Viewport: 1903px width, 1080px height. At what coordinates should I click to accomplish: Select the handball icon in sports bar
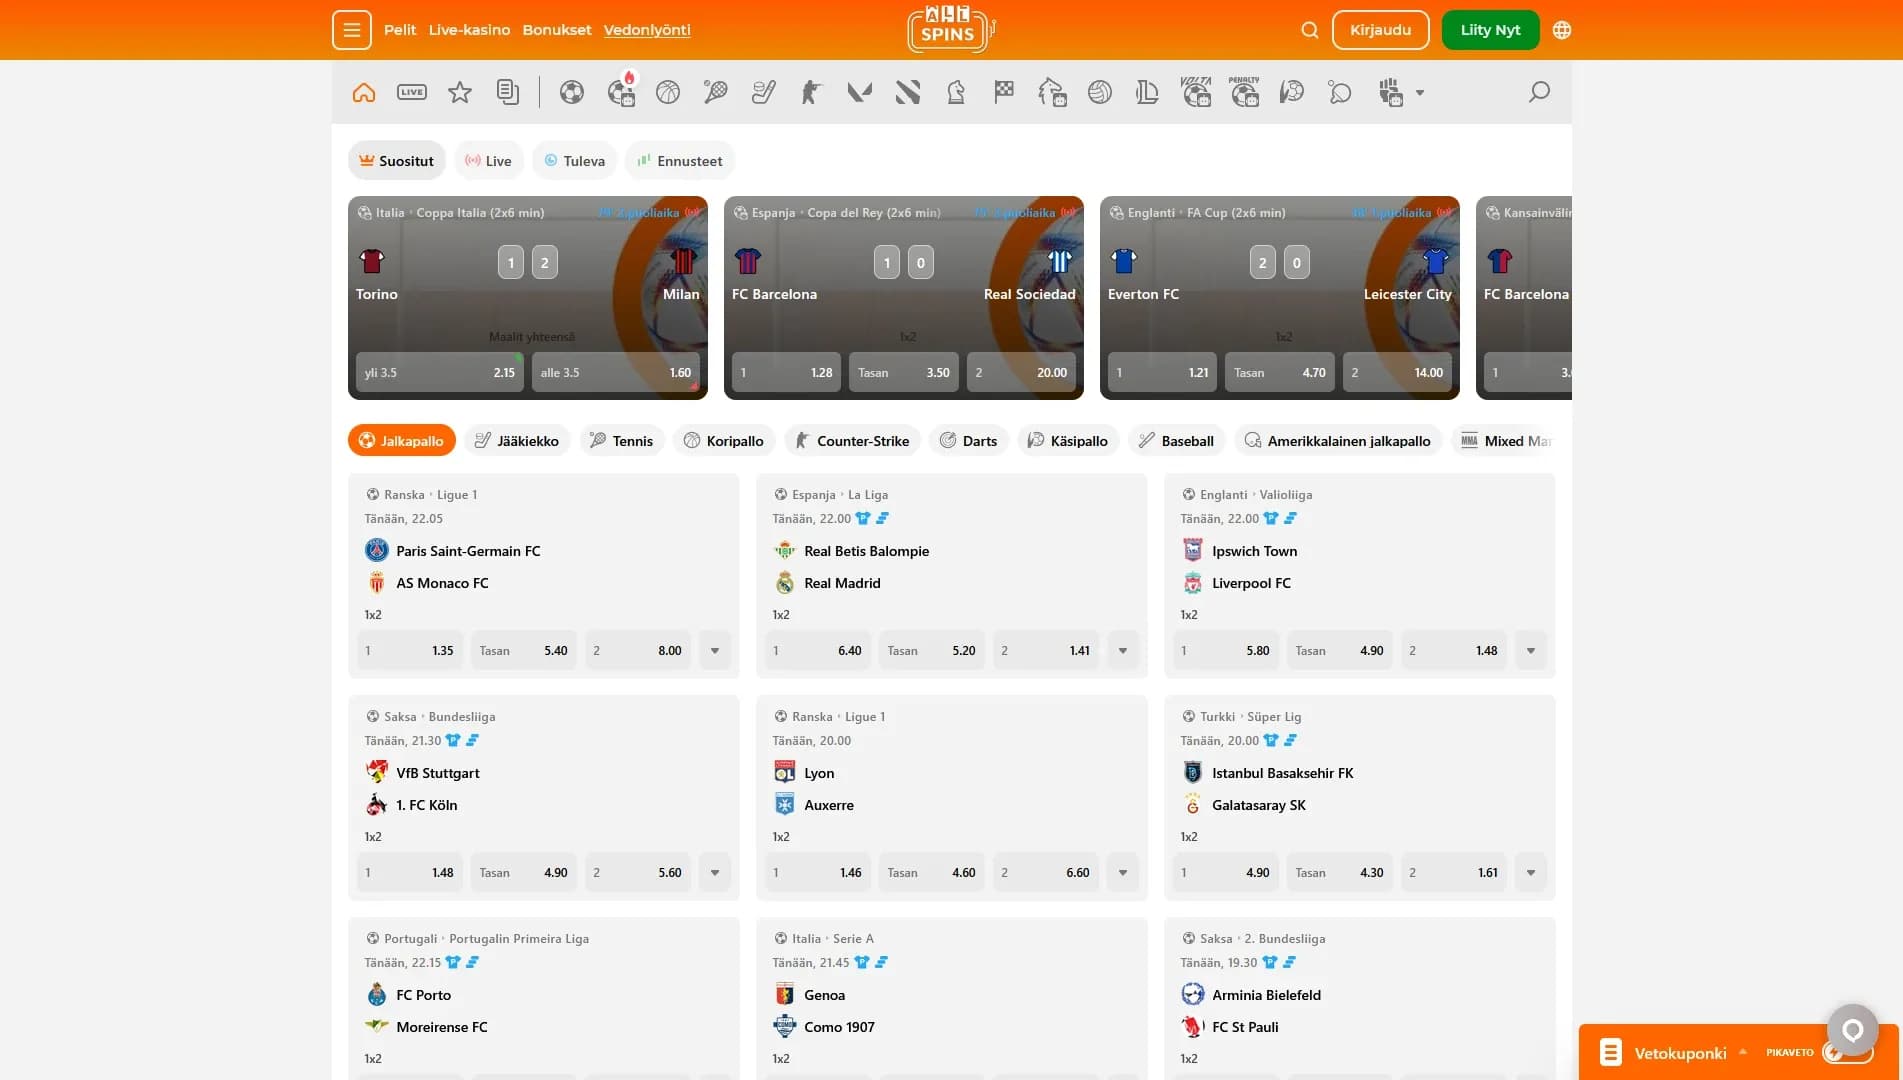click(1292, 93)
